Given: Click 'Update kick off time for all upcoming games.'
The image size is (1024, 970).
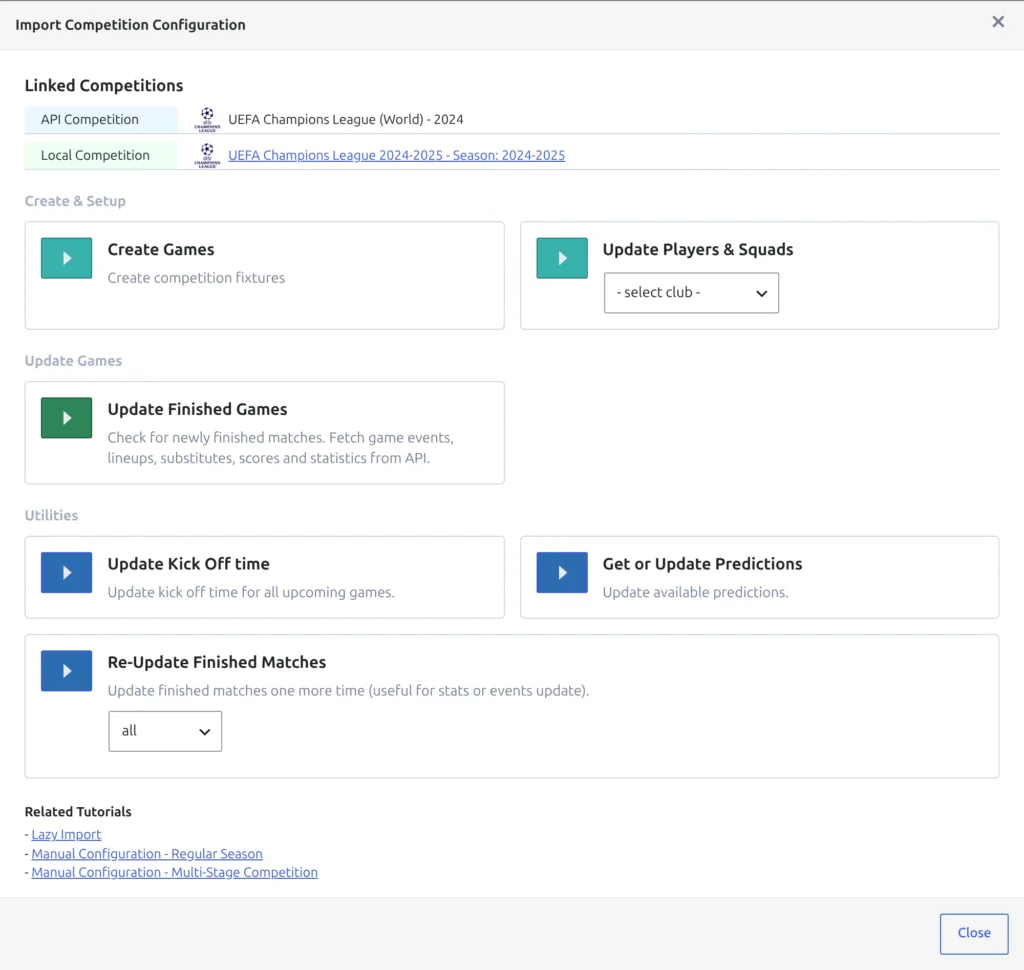Looking at the screenshot, I should [251, 592].
